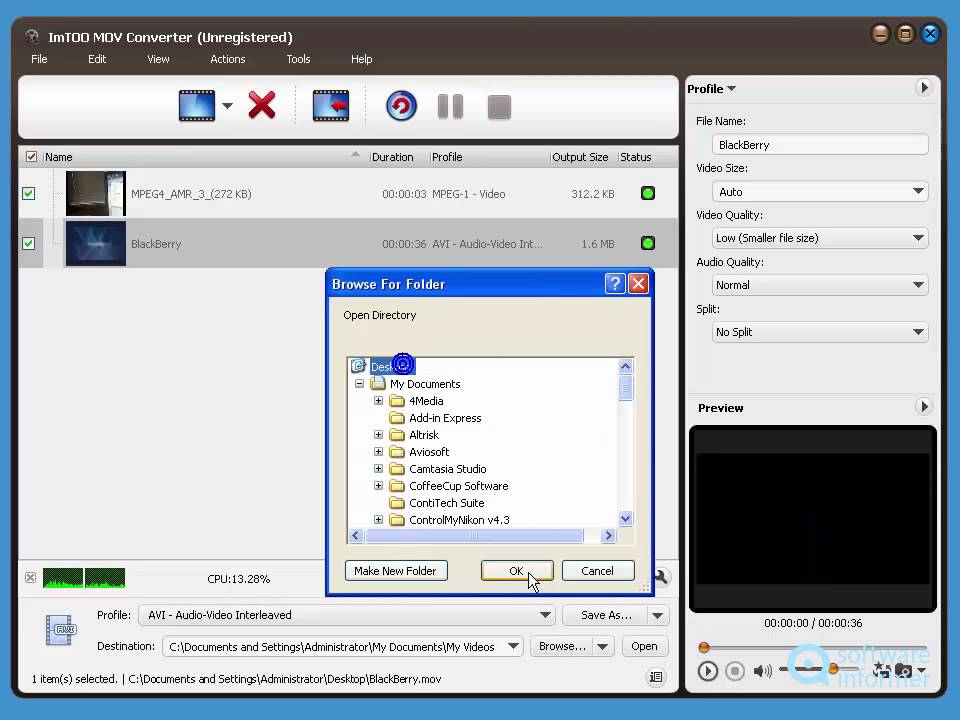The image size is (960, 720).
Task: Open the Edit menu
Action: (x=97, y=59)
